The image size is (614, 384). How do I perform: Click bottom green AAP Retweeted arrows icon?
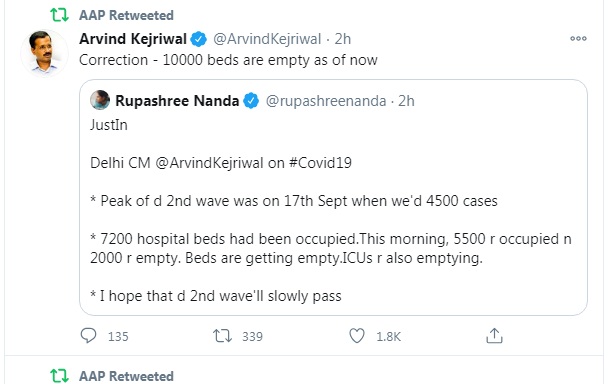click(60, 375)
